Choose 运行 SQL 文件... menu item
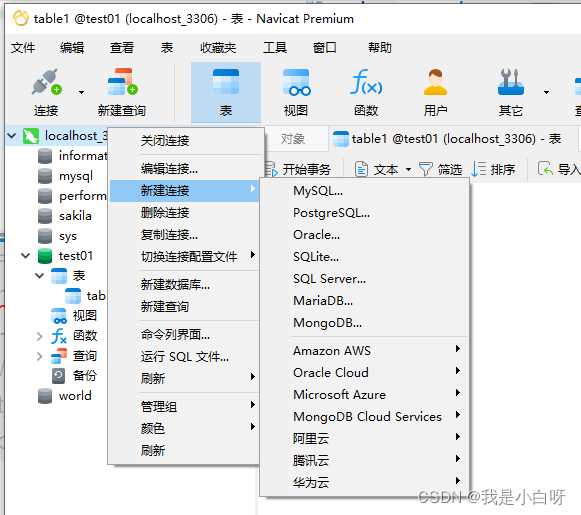Viewport: 581px width, 515px height. 184,356
